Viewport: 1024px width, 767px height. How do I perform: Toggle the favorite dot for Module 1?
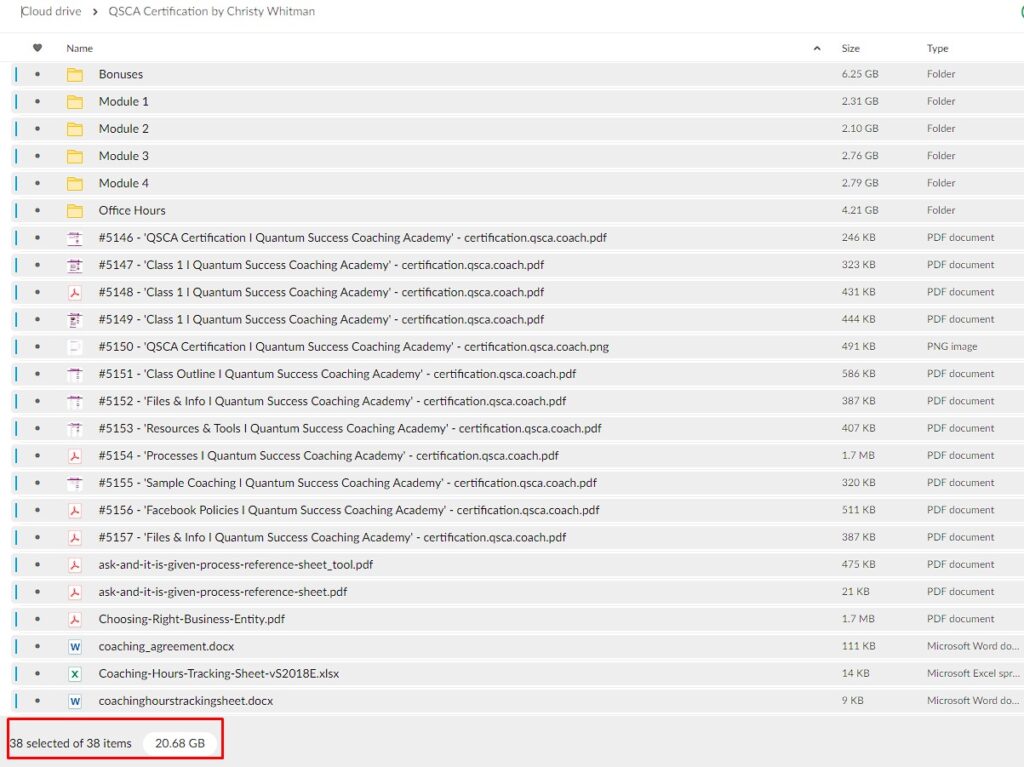(x=38, y=102)
